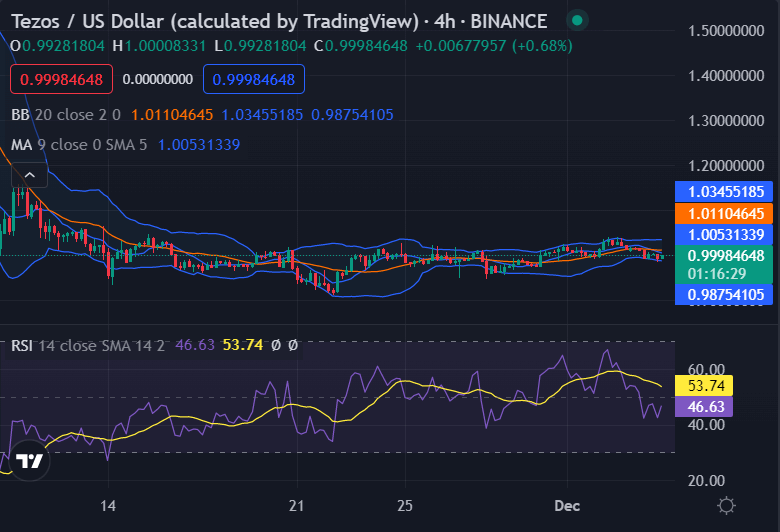Click the 1.00531339 MA price label
This screenshot has height=532, width=780.
[724, 234]
